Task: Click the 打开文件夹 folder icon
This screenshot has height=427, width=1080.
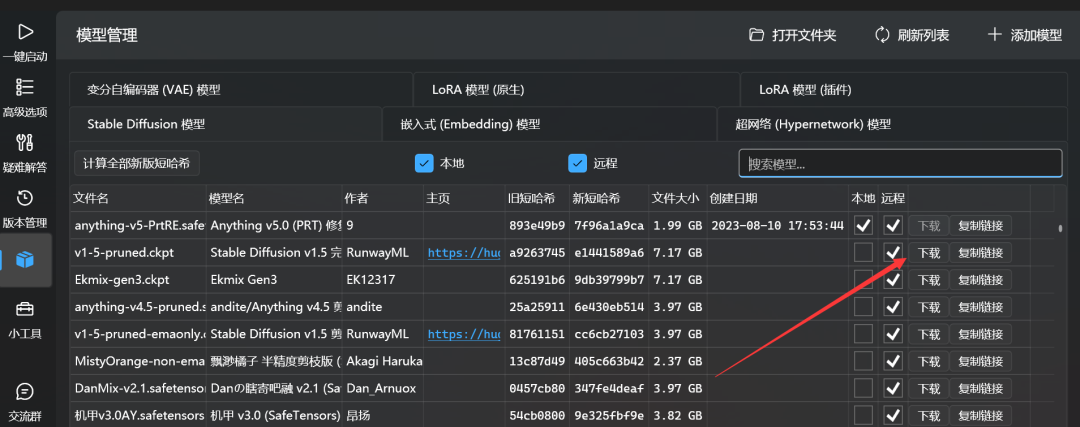Action: [757, 35]
